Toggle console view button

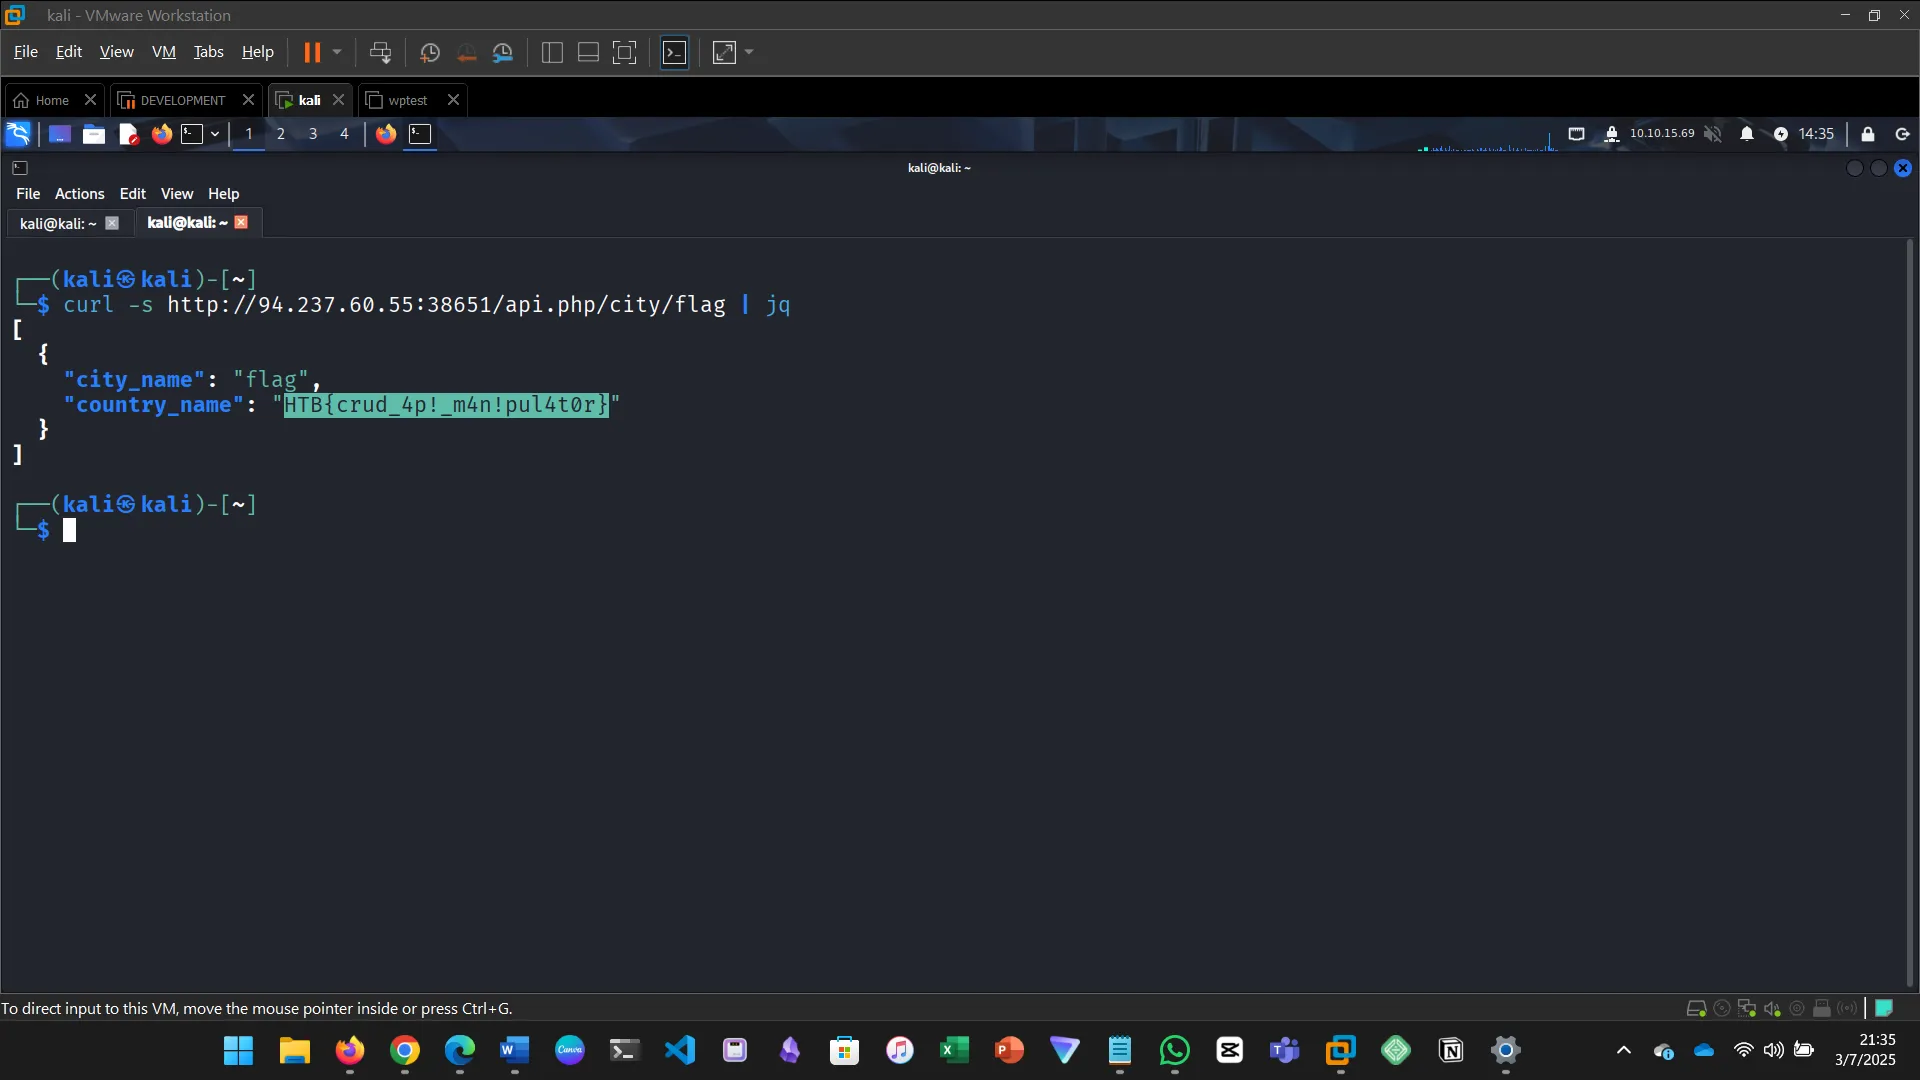pos(675,52)
